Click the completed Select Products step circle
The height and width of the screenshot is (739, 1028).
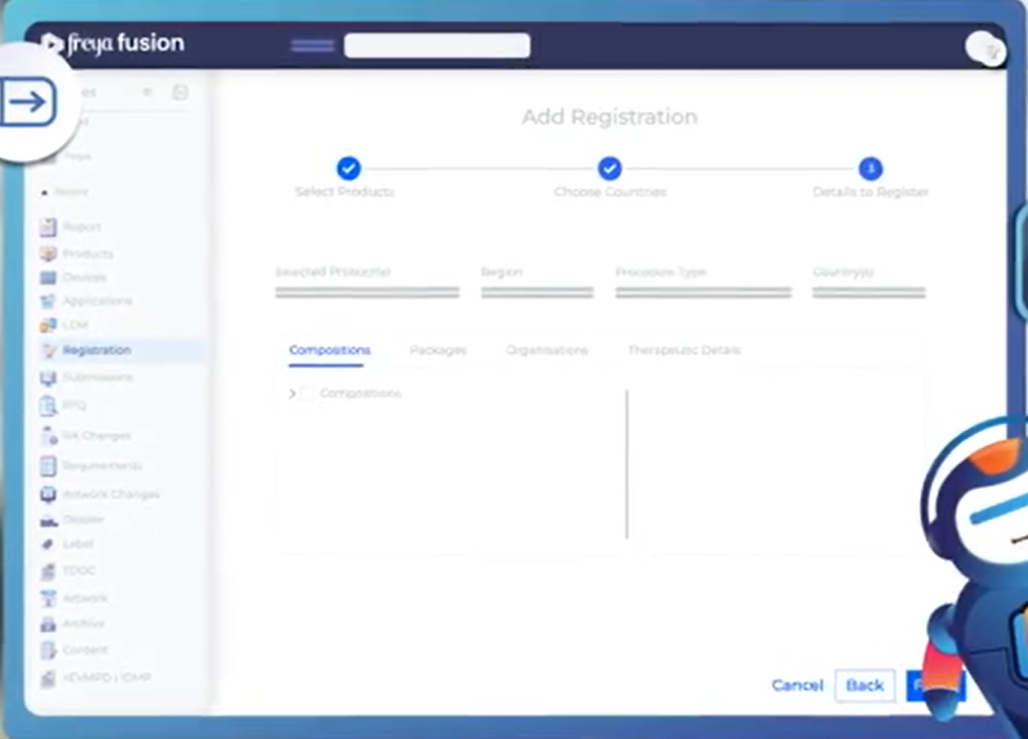tap(349, 168)
